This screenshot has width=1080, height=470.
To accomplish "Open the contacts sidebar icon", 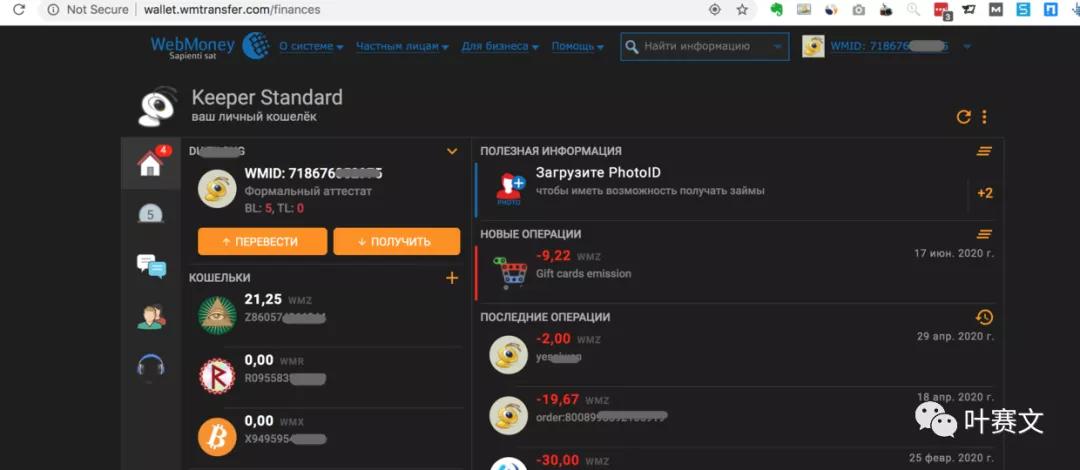I will [151, 316].
